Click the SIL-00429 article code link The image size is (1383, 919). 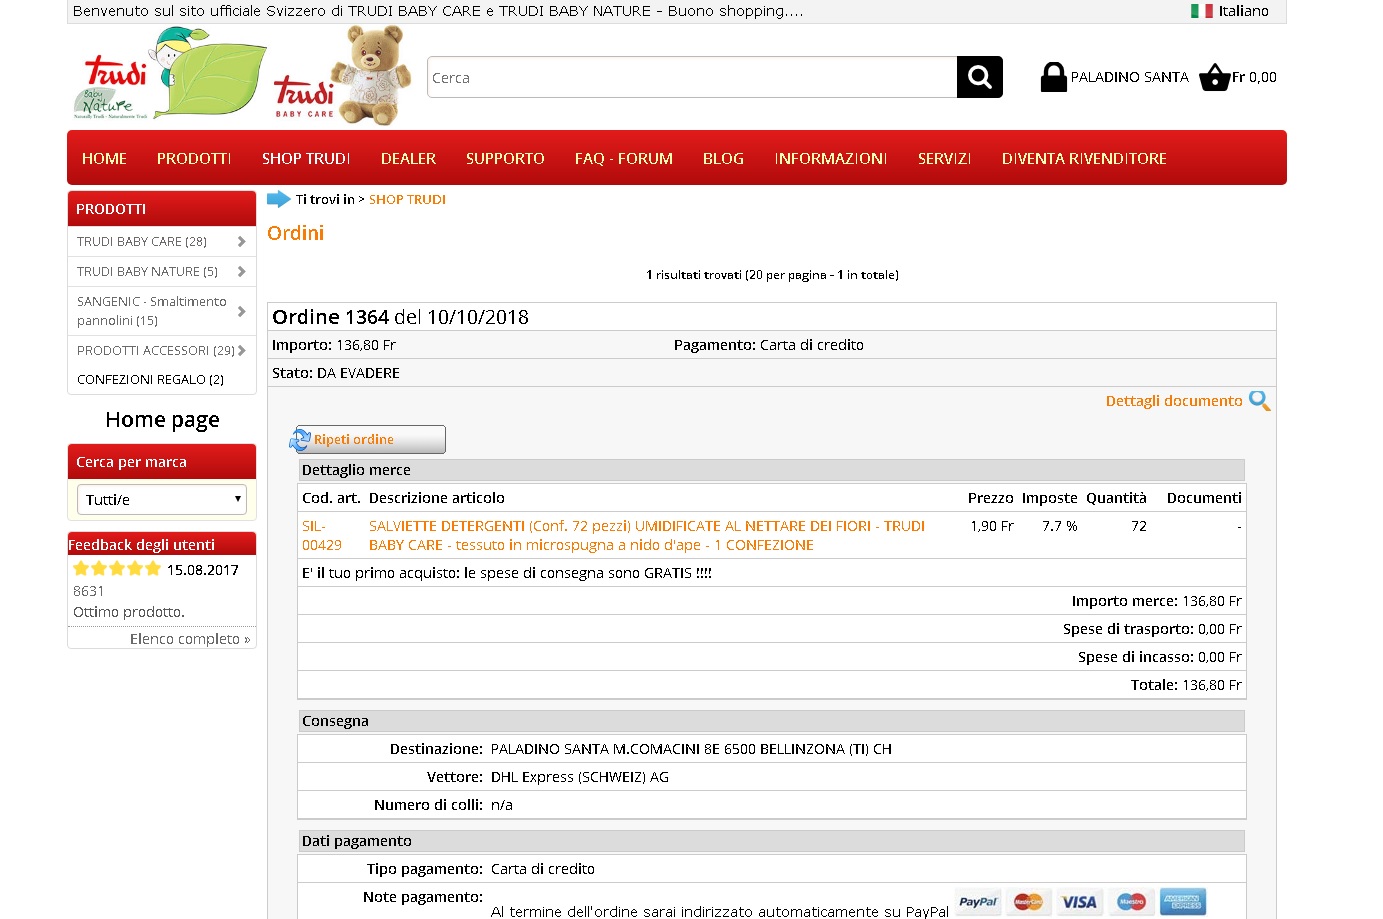(x=322, y=535)
